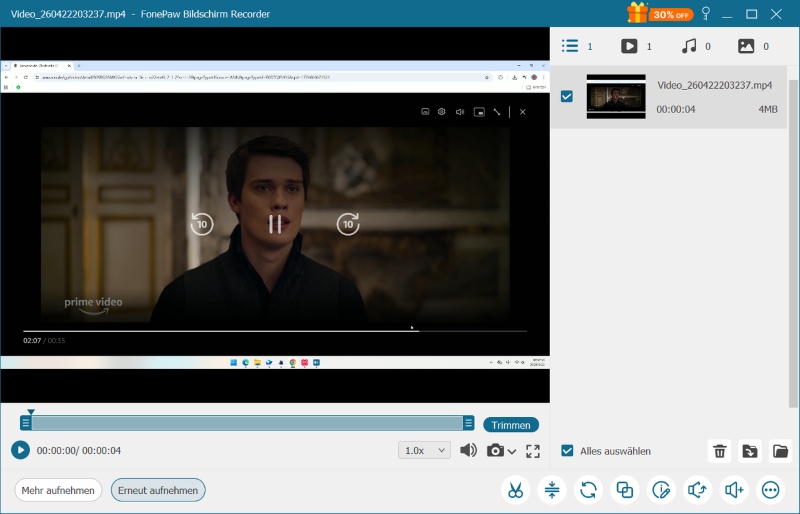The height and width of the screenshot is (514, 800).
Task: Open the extract audio tool
Action: (x=697, y=490)
